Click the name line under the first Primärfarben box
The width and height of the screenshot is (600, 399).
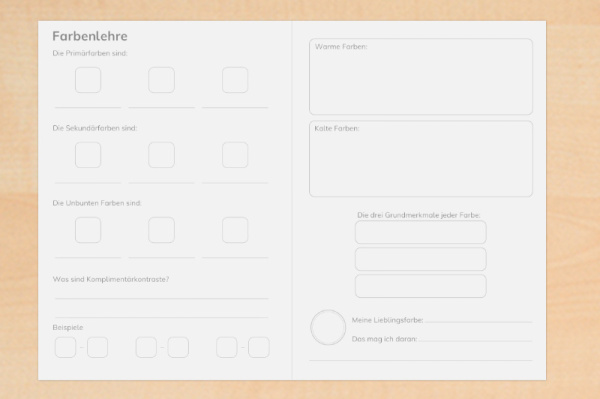[x=88, y=107]
